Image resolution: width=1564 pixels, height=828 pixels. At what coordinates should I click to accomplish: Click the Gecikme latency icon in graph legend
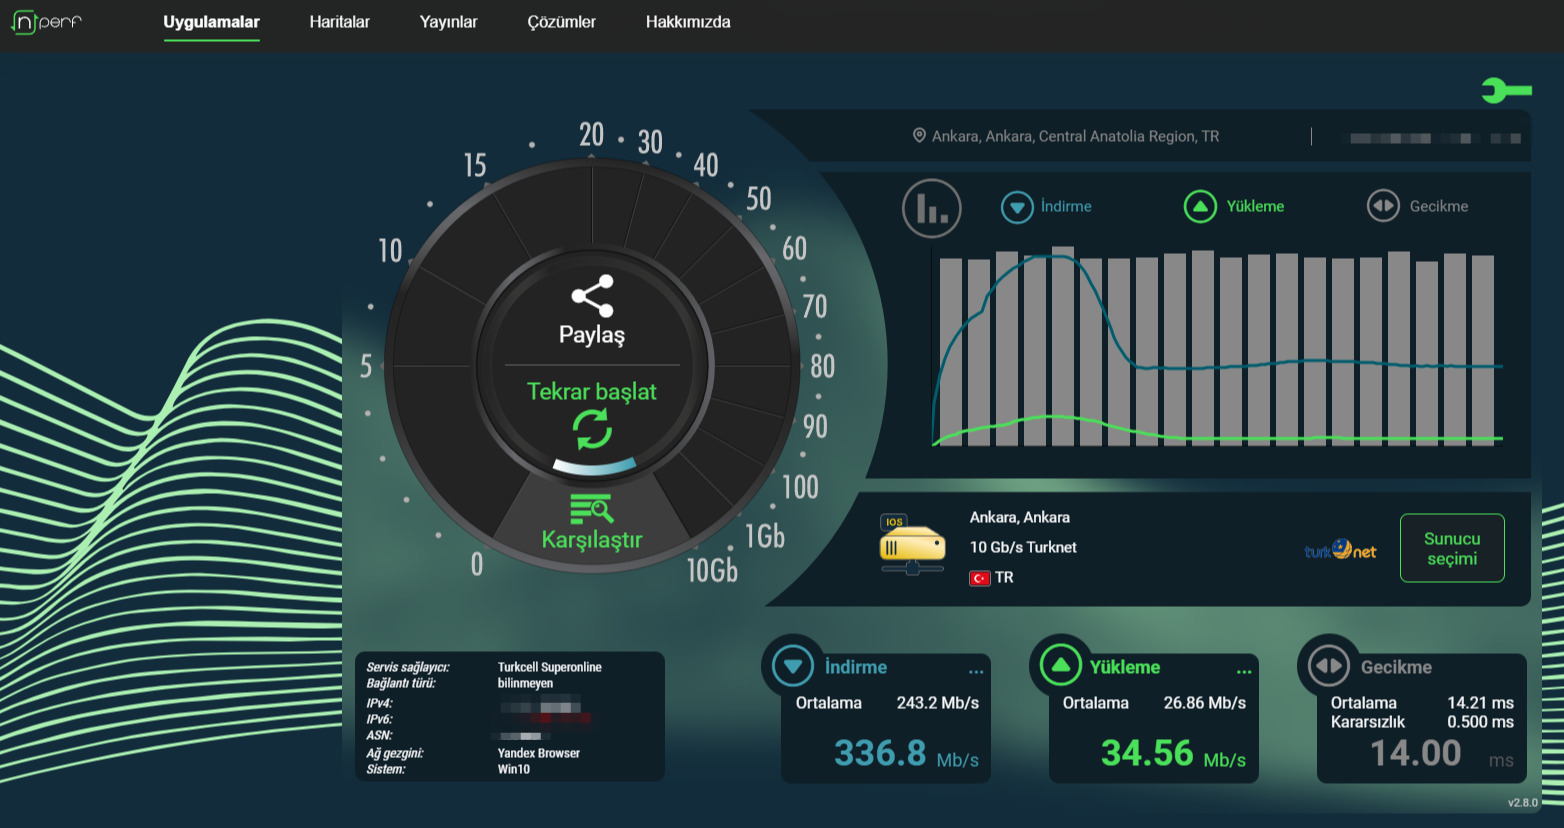1383,206
